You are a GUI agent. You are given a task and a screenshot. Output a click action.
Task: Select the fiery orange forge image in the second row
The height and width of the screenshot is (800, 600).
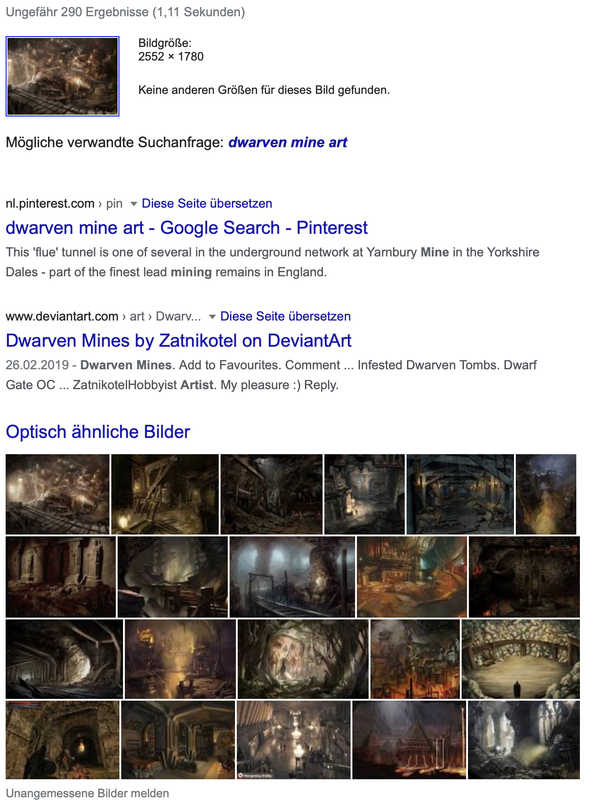(412, 577)
